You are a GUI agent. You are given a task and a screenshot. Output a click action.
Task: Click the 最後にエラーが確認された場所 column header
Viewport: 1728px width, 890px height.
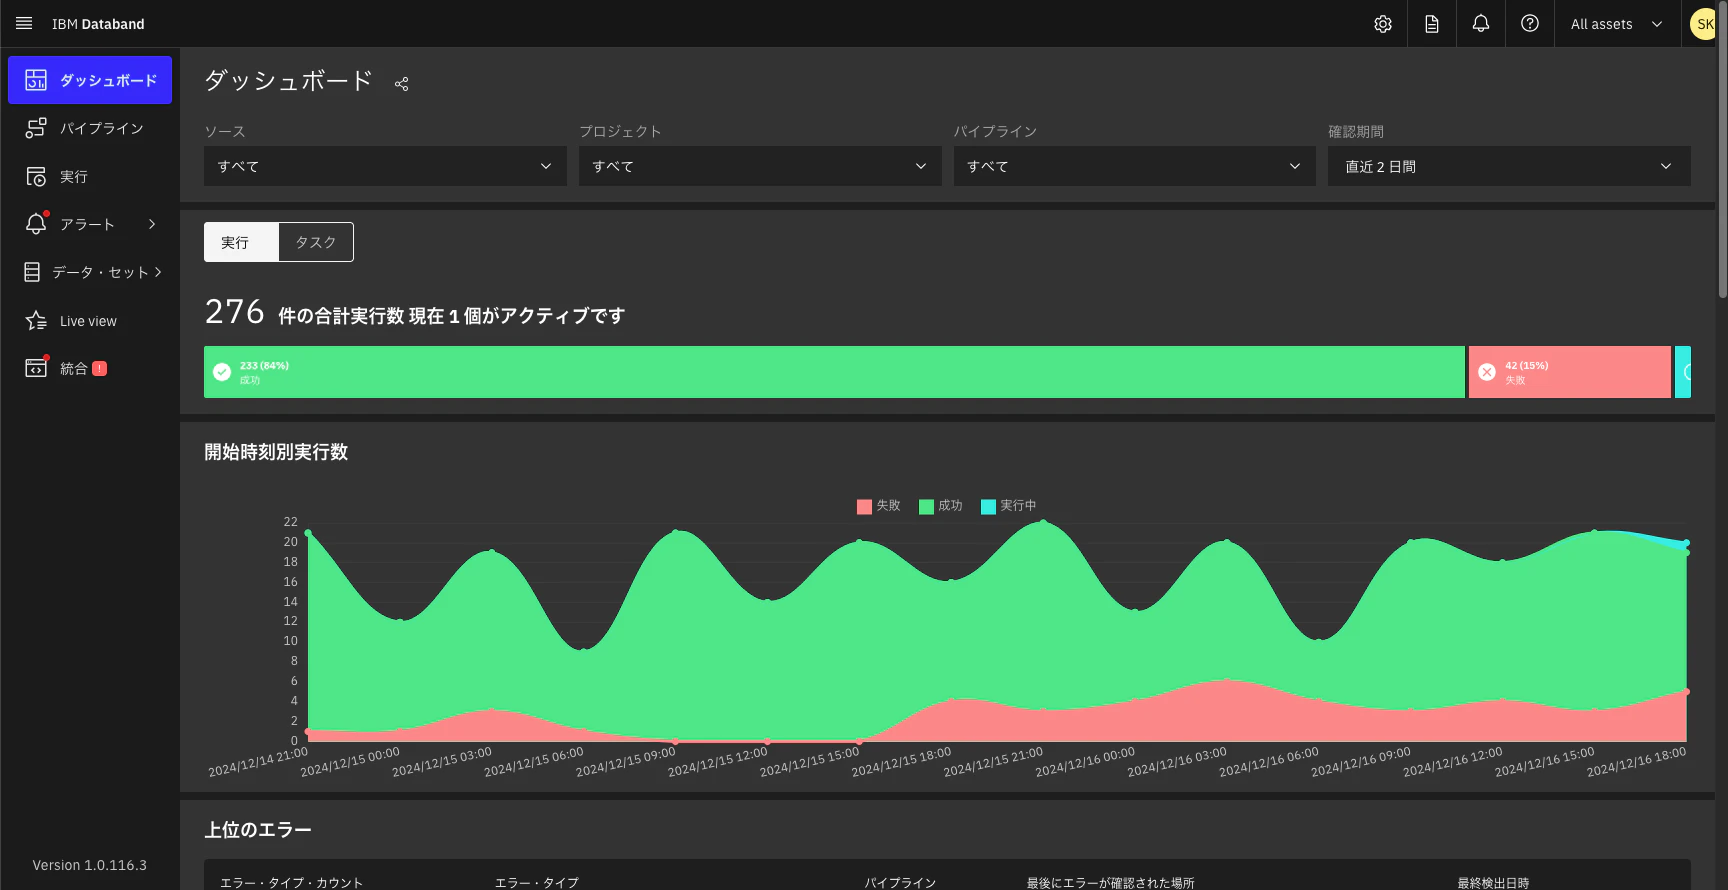point(1110,883)
